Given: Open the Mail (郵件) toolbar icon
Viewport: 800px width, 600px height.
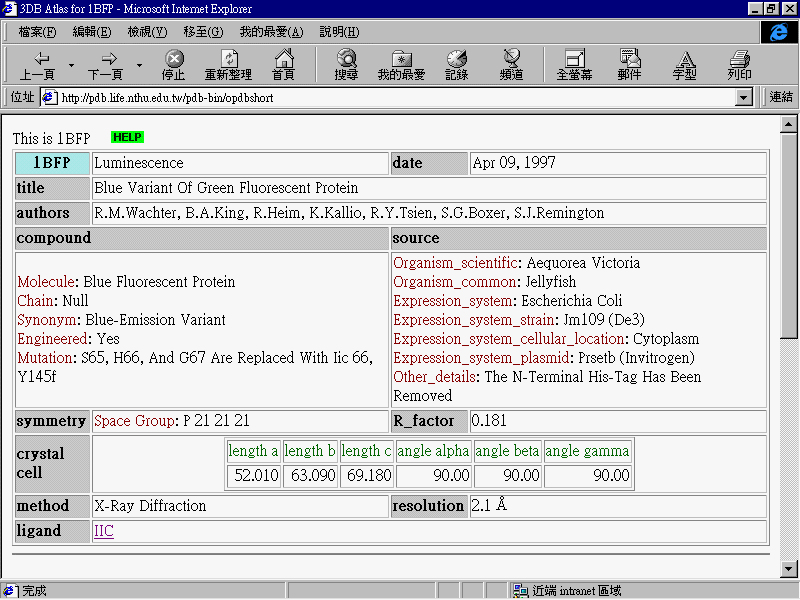Looking at the screenshot, I should 629,59.
